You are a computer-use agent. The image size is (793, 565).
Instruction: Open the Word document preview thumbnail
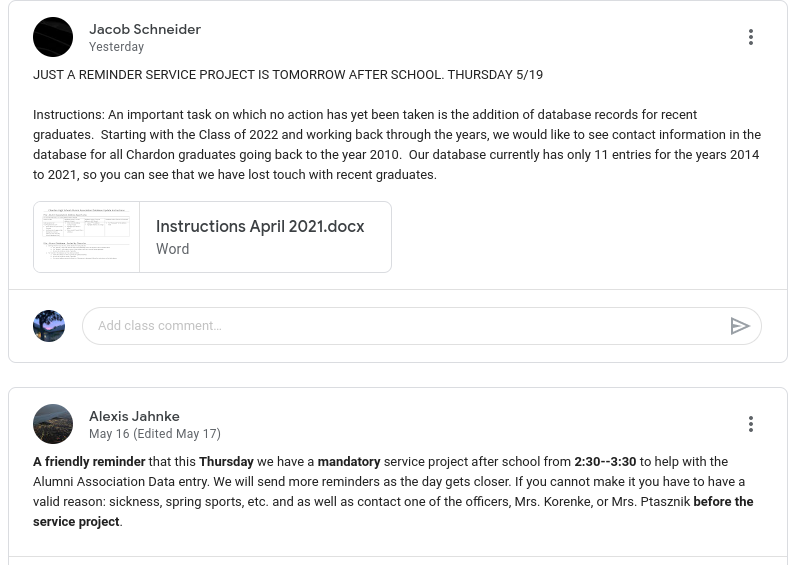pos(87,237)
